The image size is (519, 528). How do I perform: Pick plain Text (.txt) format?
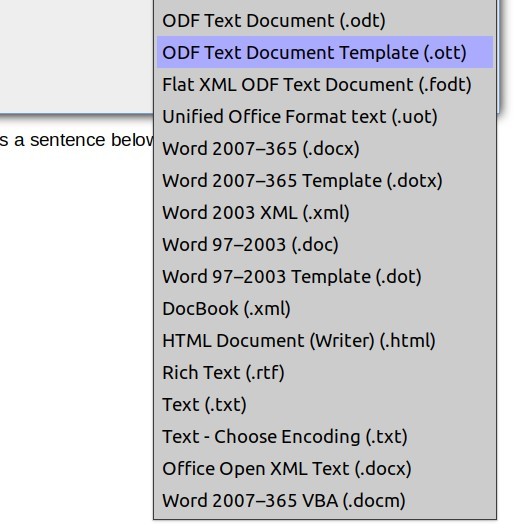[x=325, y=404]
